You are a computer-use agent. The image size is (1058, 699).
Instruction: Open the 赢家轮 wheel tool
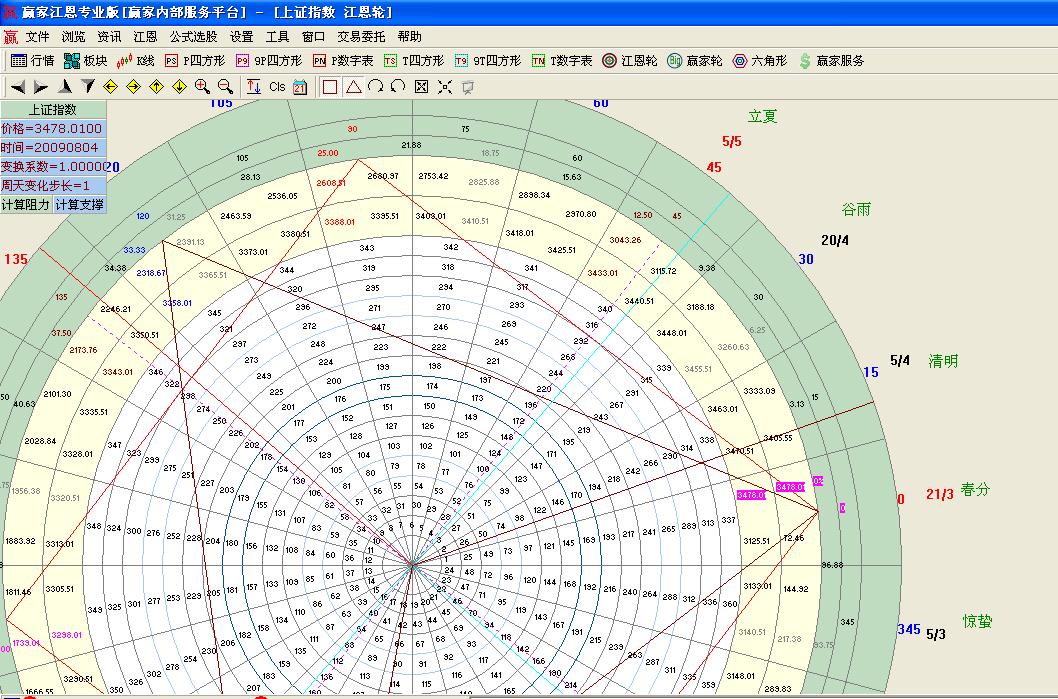pos(695,61)
